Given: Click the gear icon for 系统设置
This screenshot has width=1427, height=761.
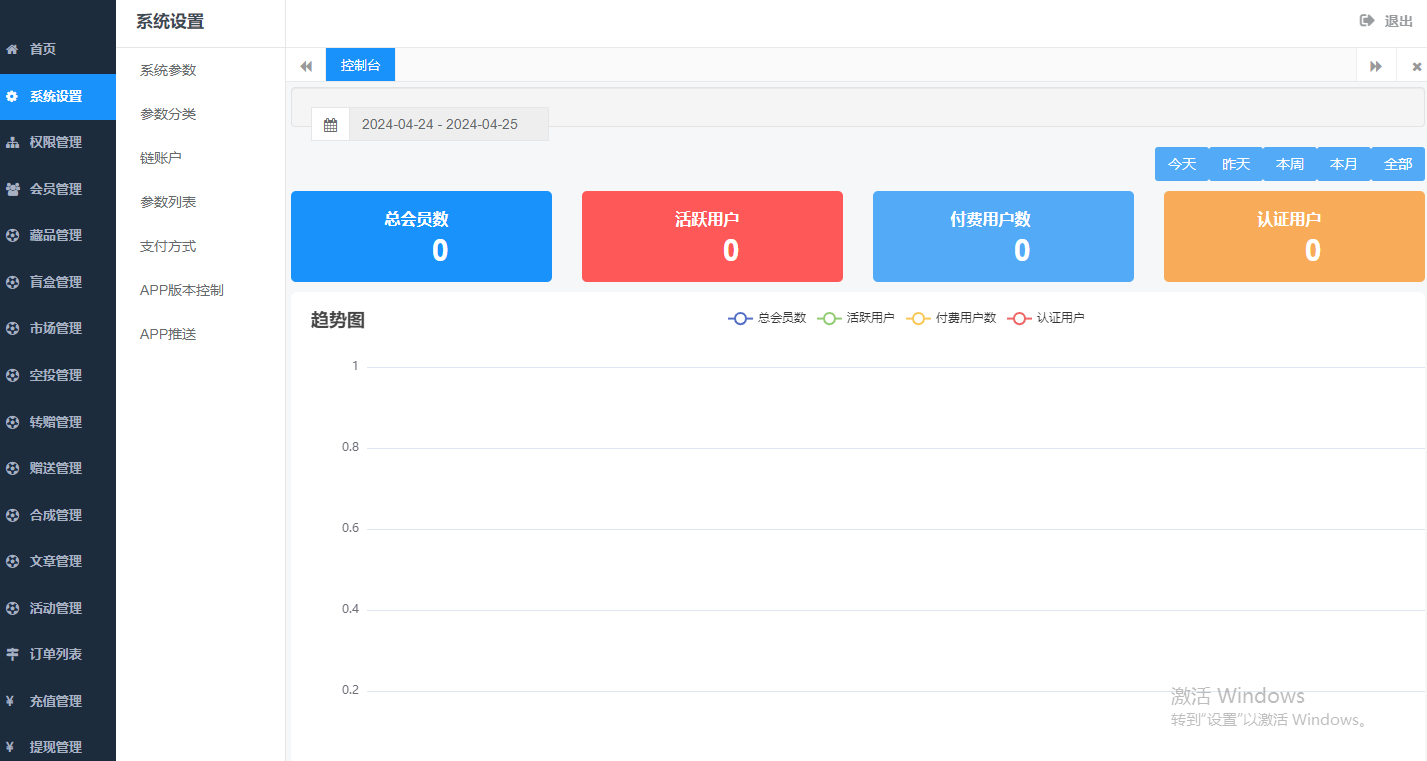Looking at the screenshot, I should (12, 97).
